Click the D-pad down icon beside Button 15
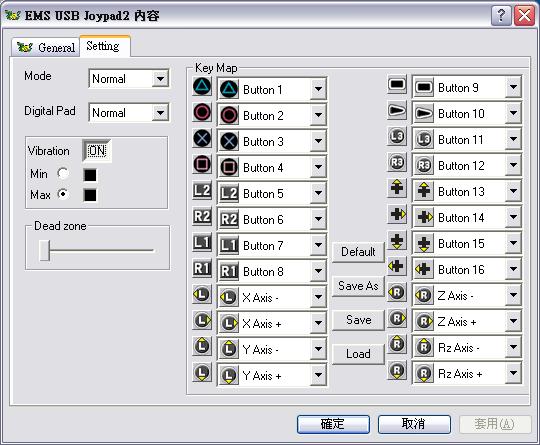This screenshot has width=540, height=445. pyautogui.click(x=397, y=240)
